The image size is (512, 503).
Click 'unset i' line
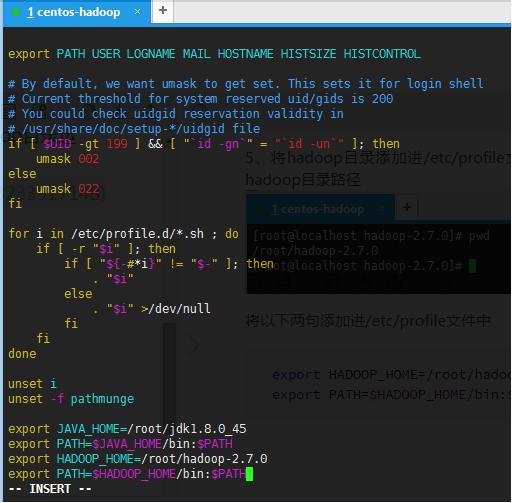pos(32,384)
